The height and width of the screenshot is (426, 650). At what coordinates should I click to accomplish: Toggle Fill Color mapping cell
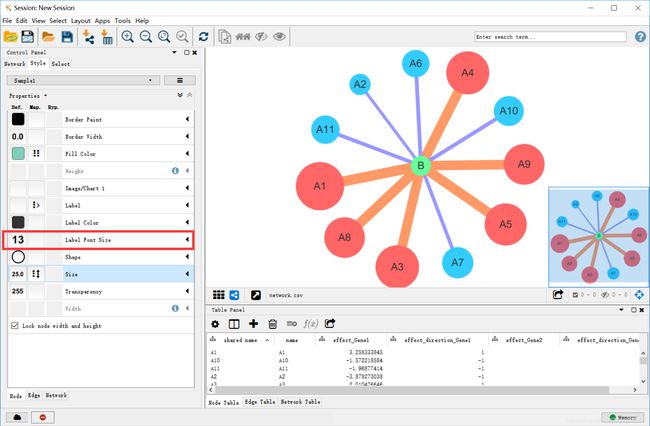click(36, 154)
